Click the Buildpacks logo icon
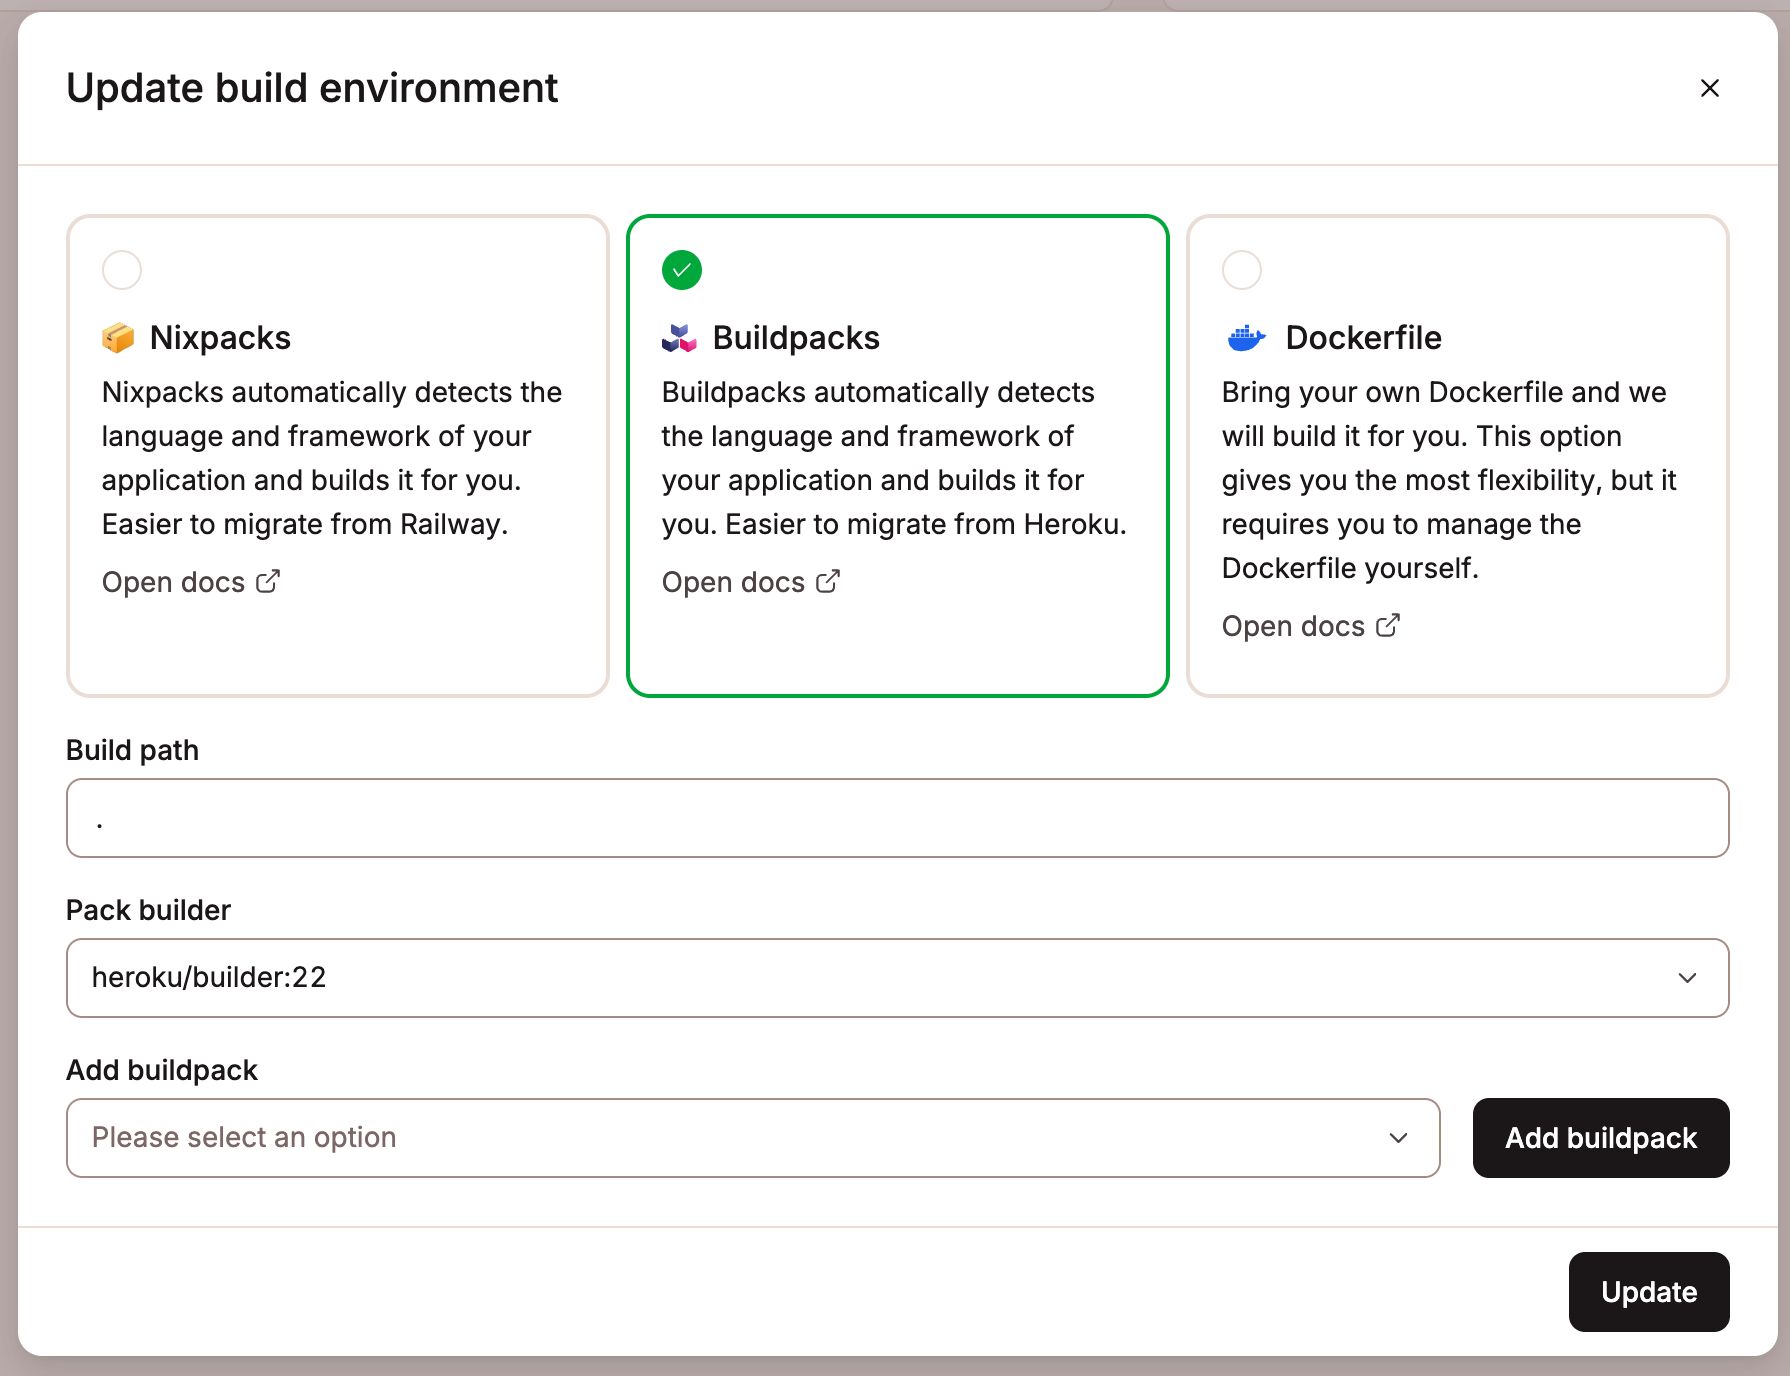The width and height of the screenshot is (1790, 1376). click(679, 337)
